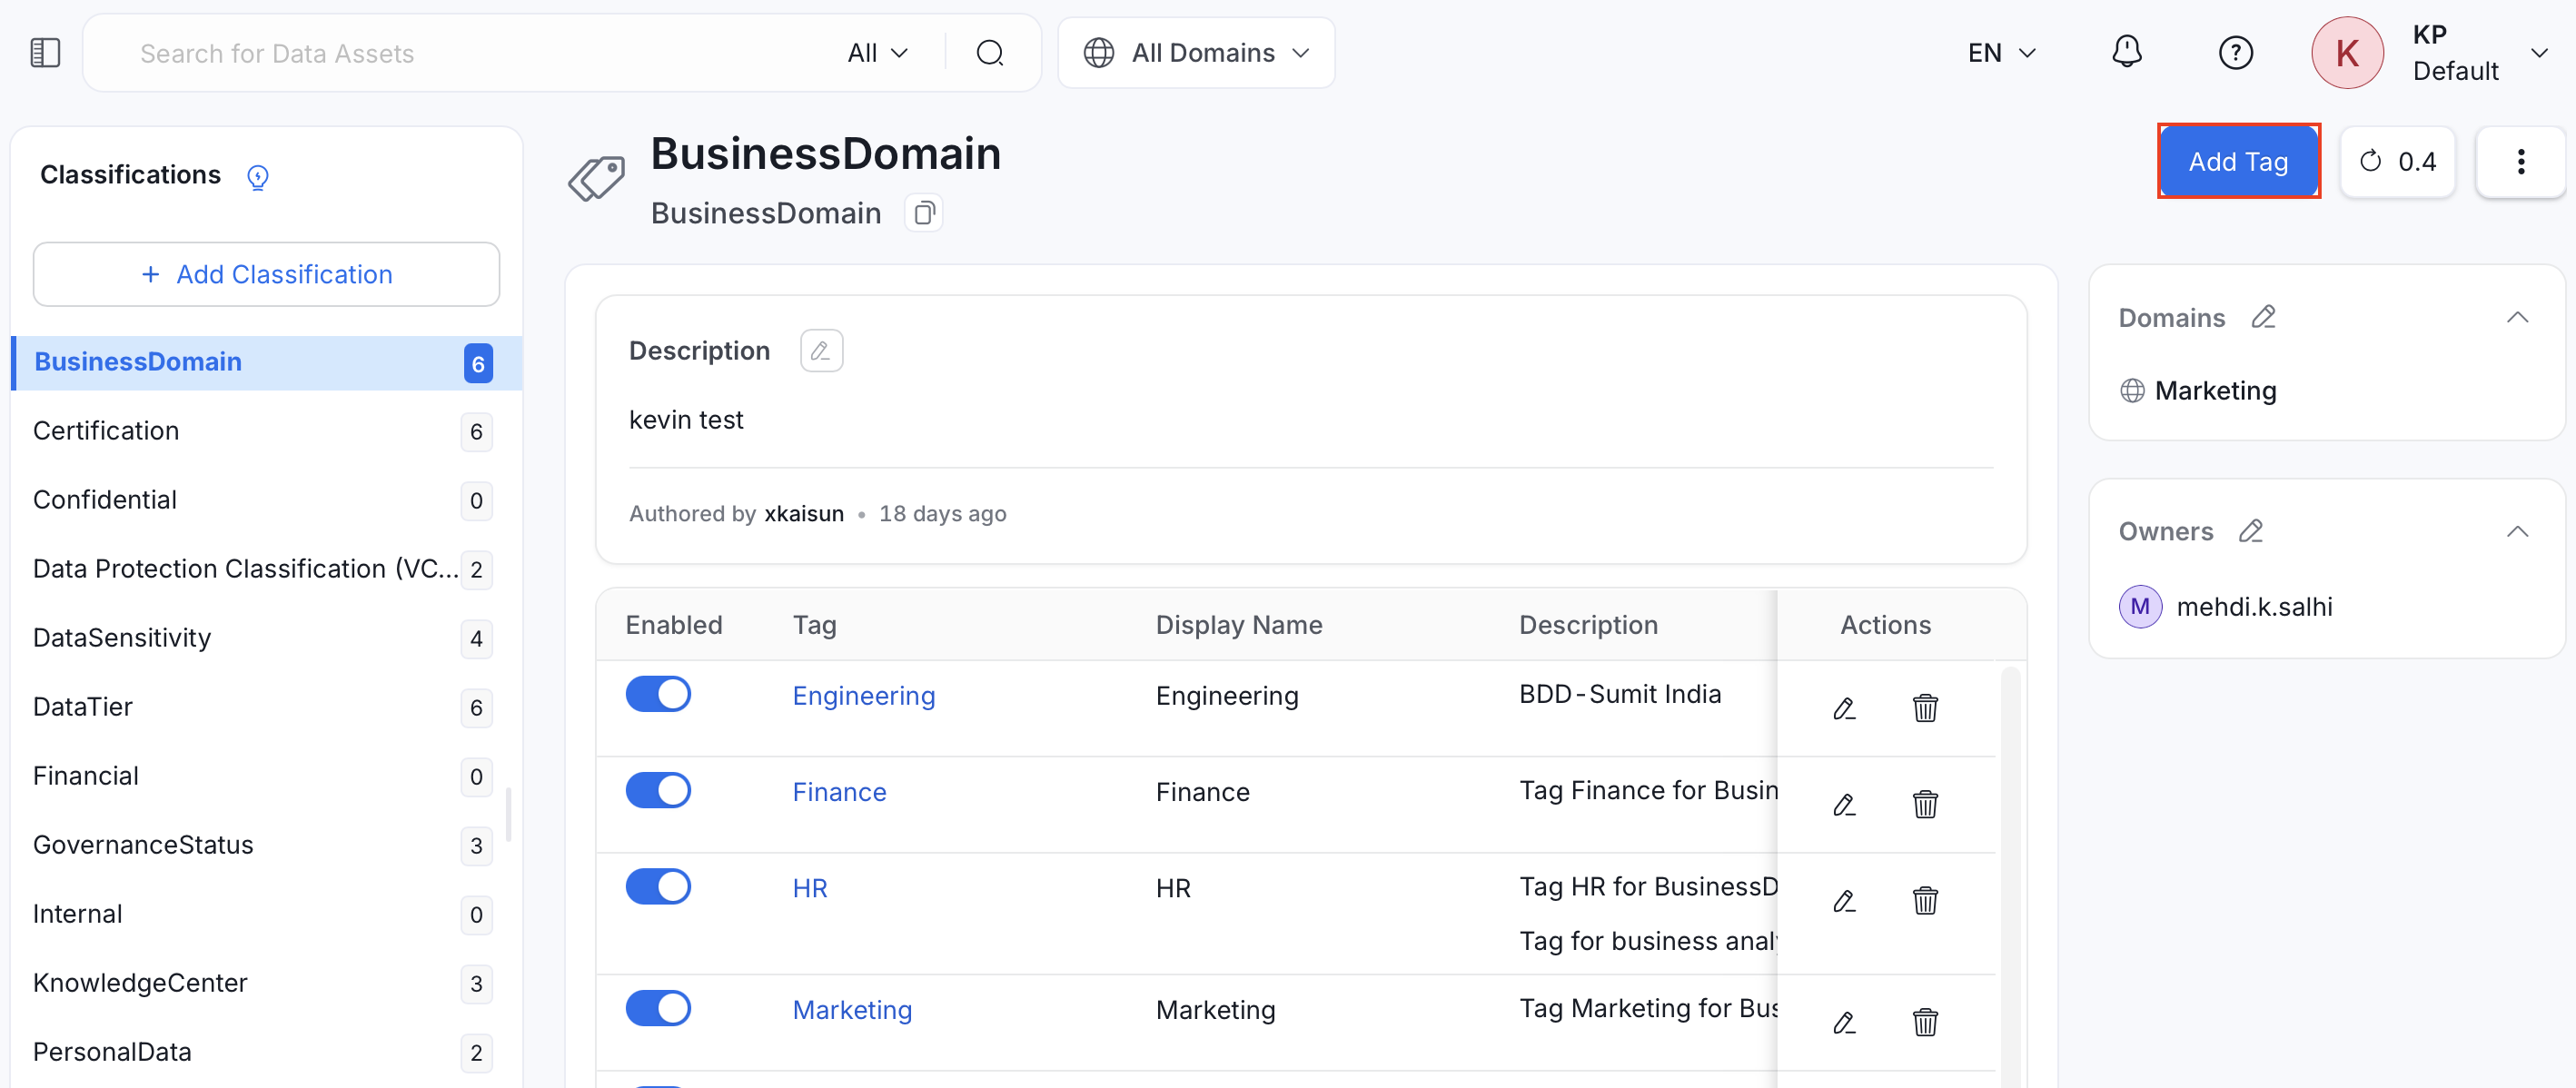Viewport: 2576px width, 1088px height.
Task: Copy the BusinessDomain name
Action: click(924, 213)
